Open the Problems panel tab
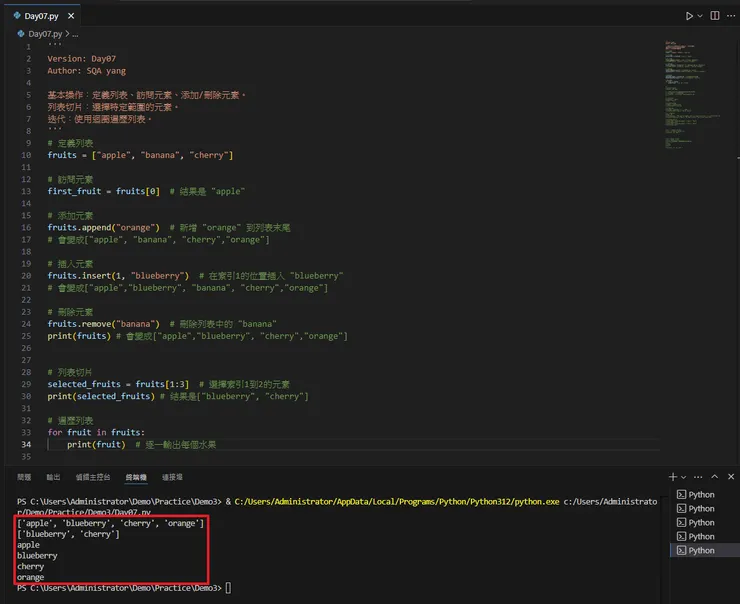This screenshot has width=740, height=604. point(24,477)
